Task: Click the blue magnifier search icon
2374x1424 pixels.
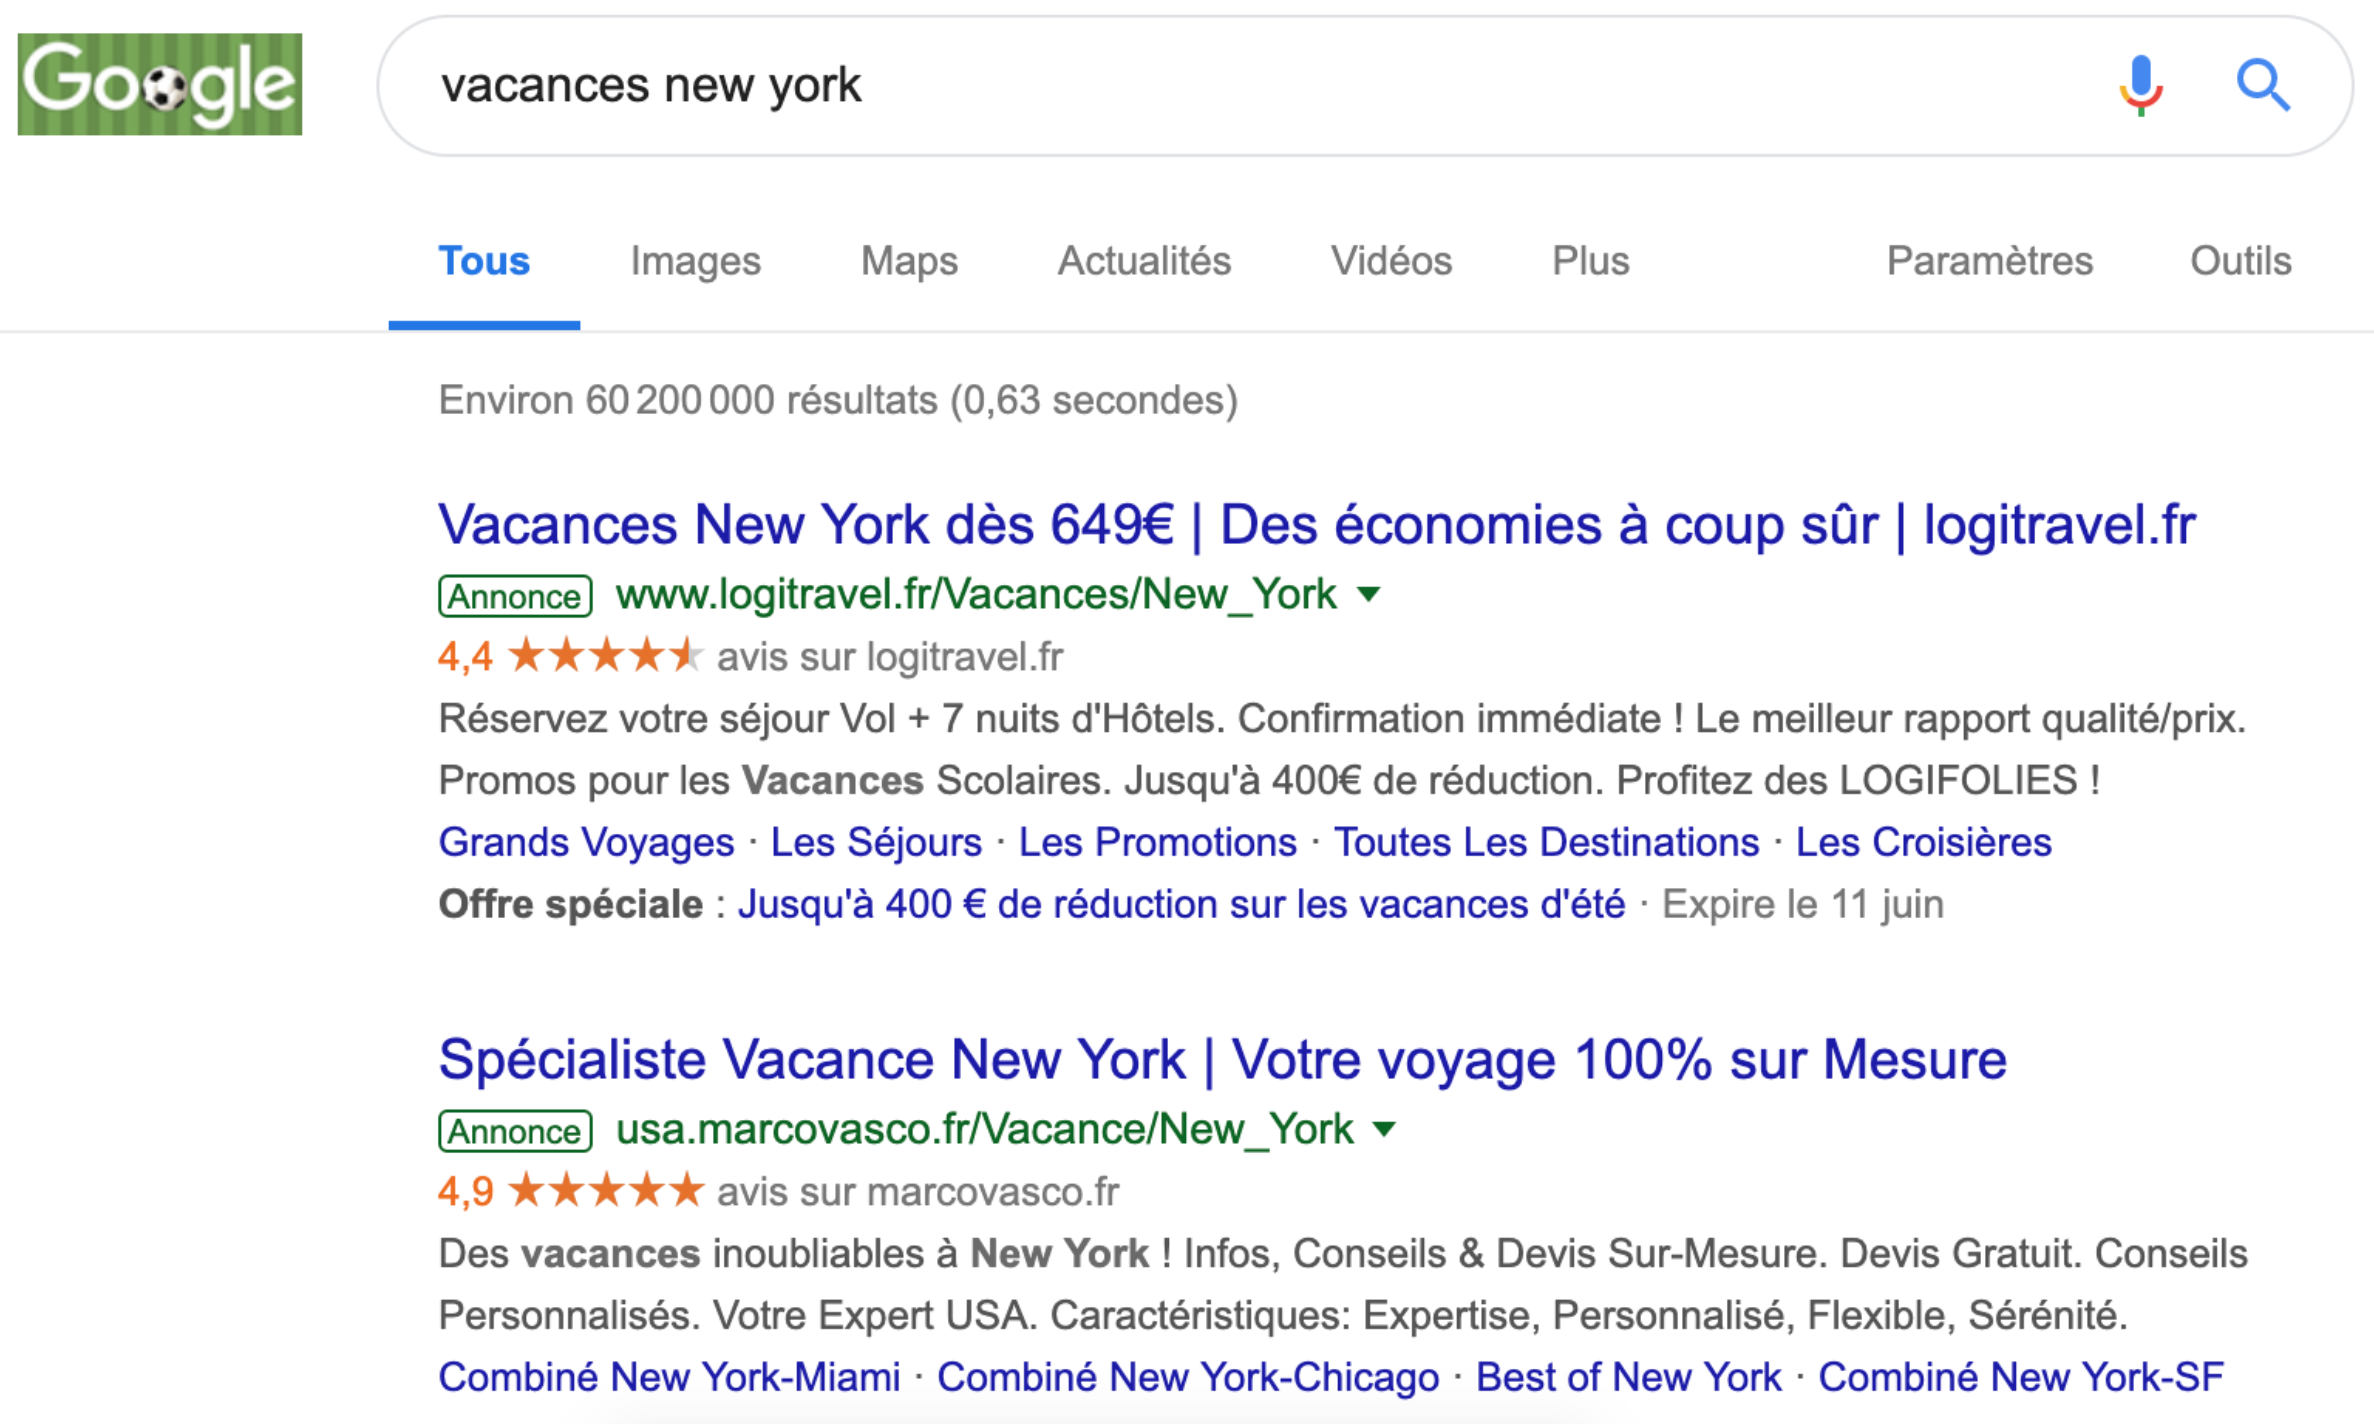Action: (2263, 85)
